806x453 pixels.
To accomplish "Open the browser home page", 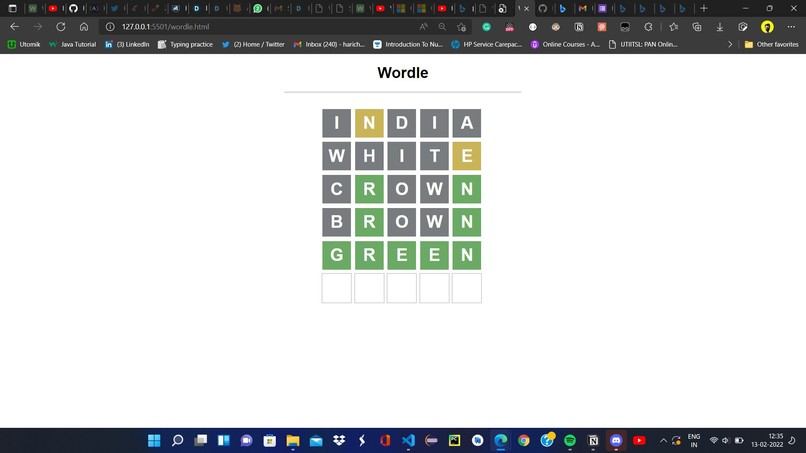I will pos(84,27).
